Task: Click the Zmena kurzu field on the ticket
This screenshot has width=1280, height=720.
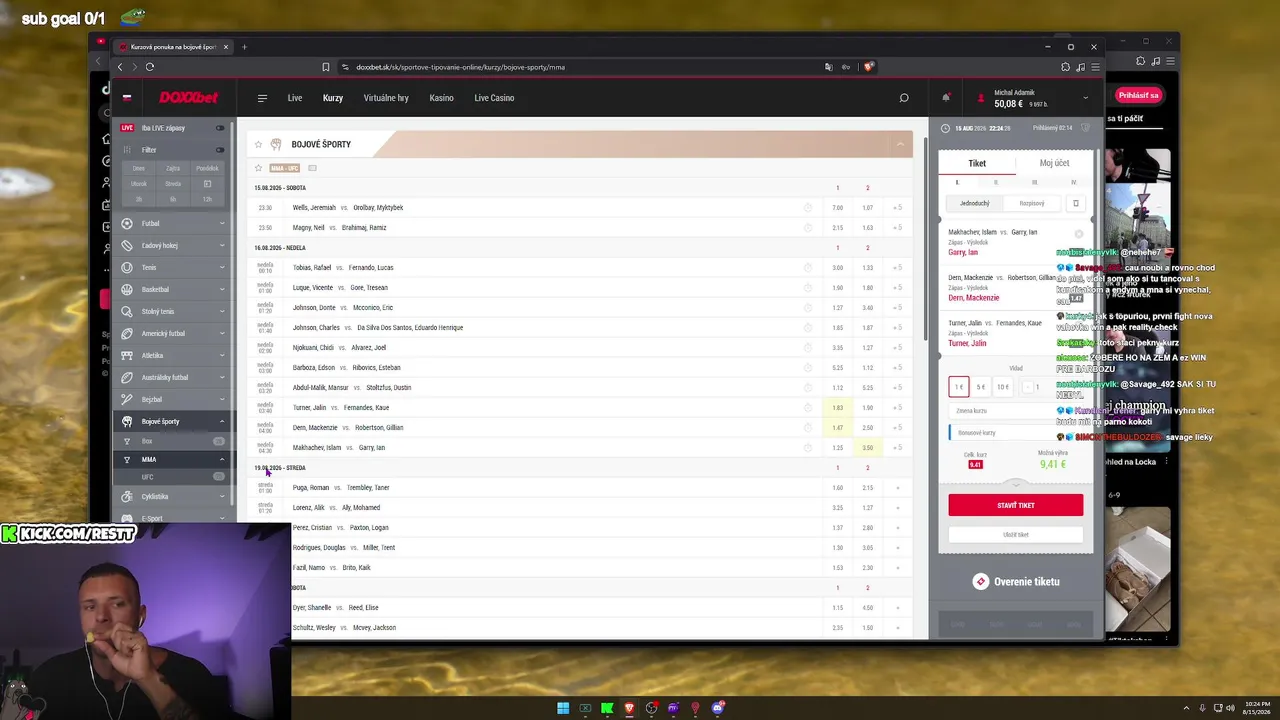Action: click(x=1015, y=411)
